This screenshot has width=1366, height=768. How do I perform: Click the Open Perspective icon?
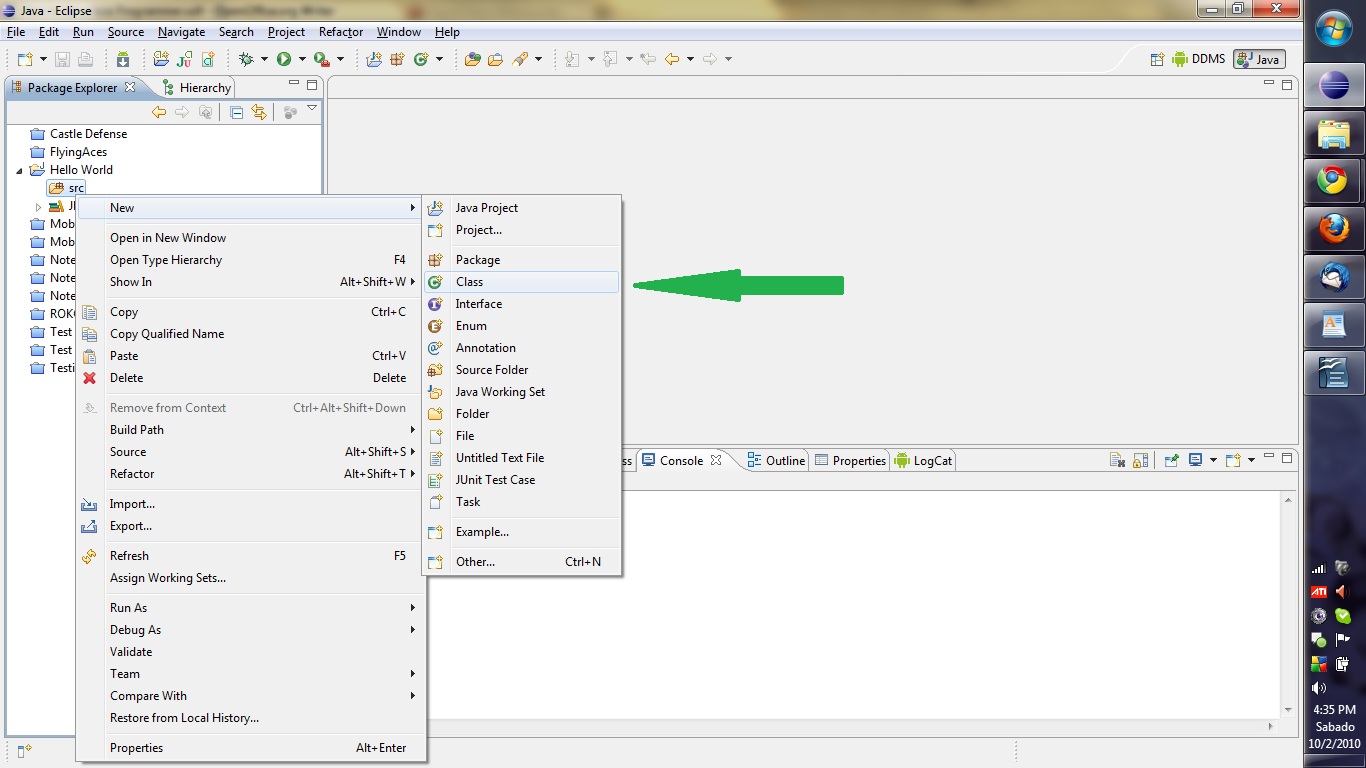click(1157, 59)
